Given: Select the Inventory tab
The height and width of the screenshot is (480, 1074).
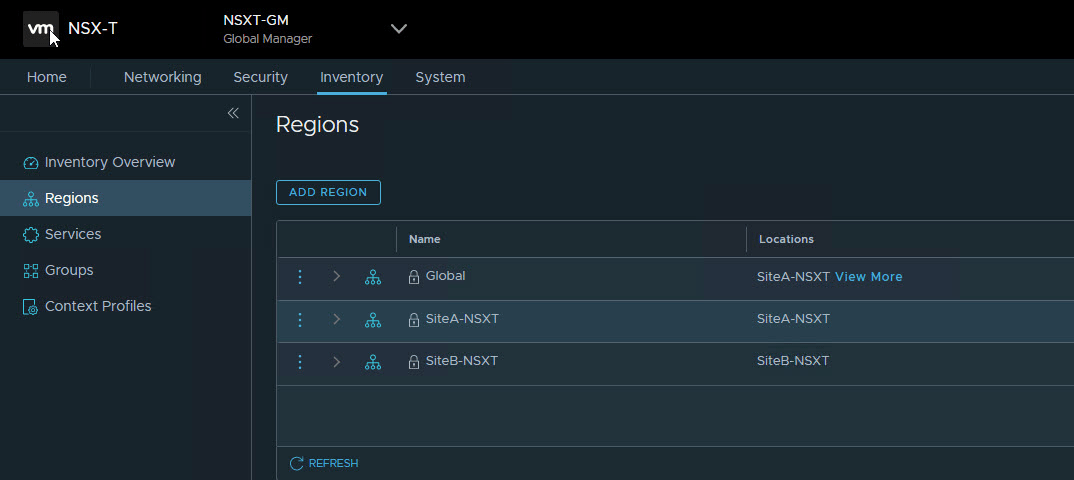Looking at the screenshot, I should (x=351, y=77).
